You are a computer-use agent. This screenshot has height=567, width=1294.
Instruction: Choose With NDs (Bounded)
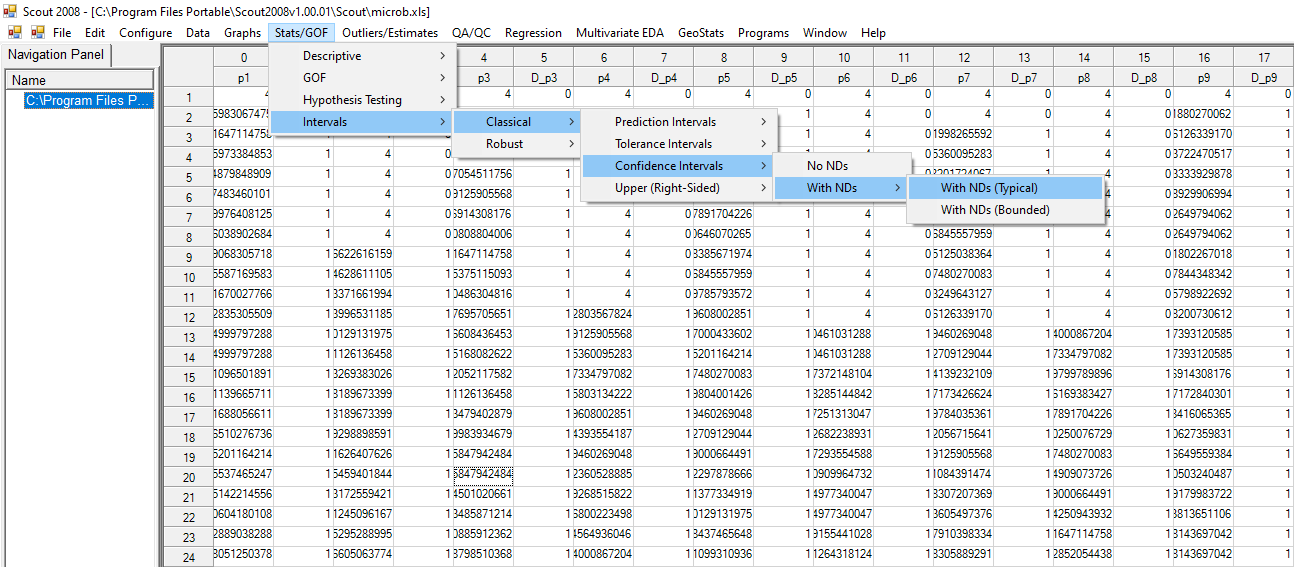[1005, 210]
